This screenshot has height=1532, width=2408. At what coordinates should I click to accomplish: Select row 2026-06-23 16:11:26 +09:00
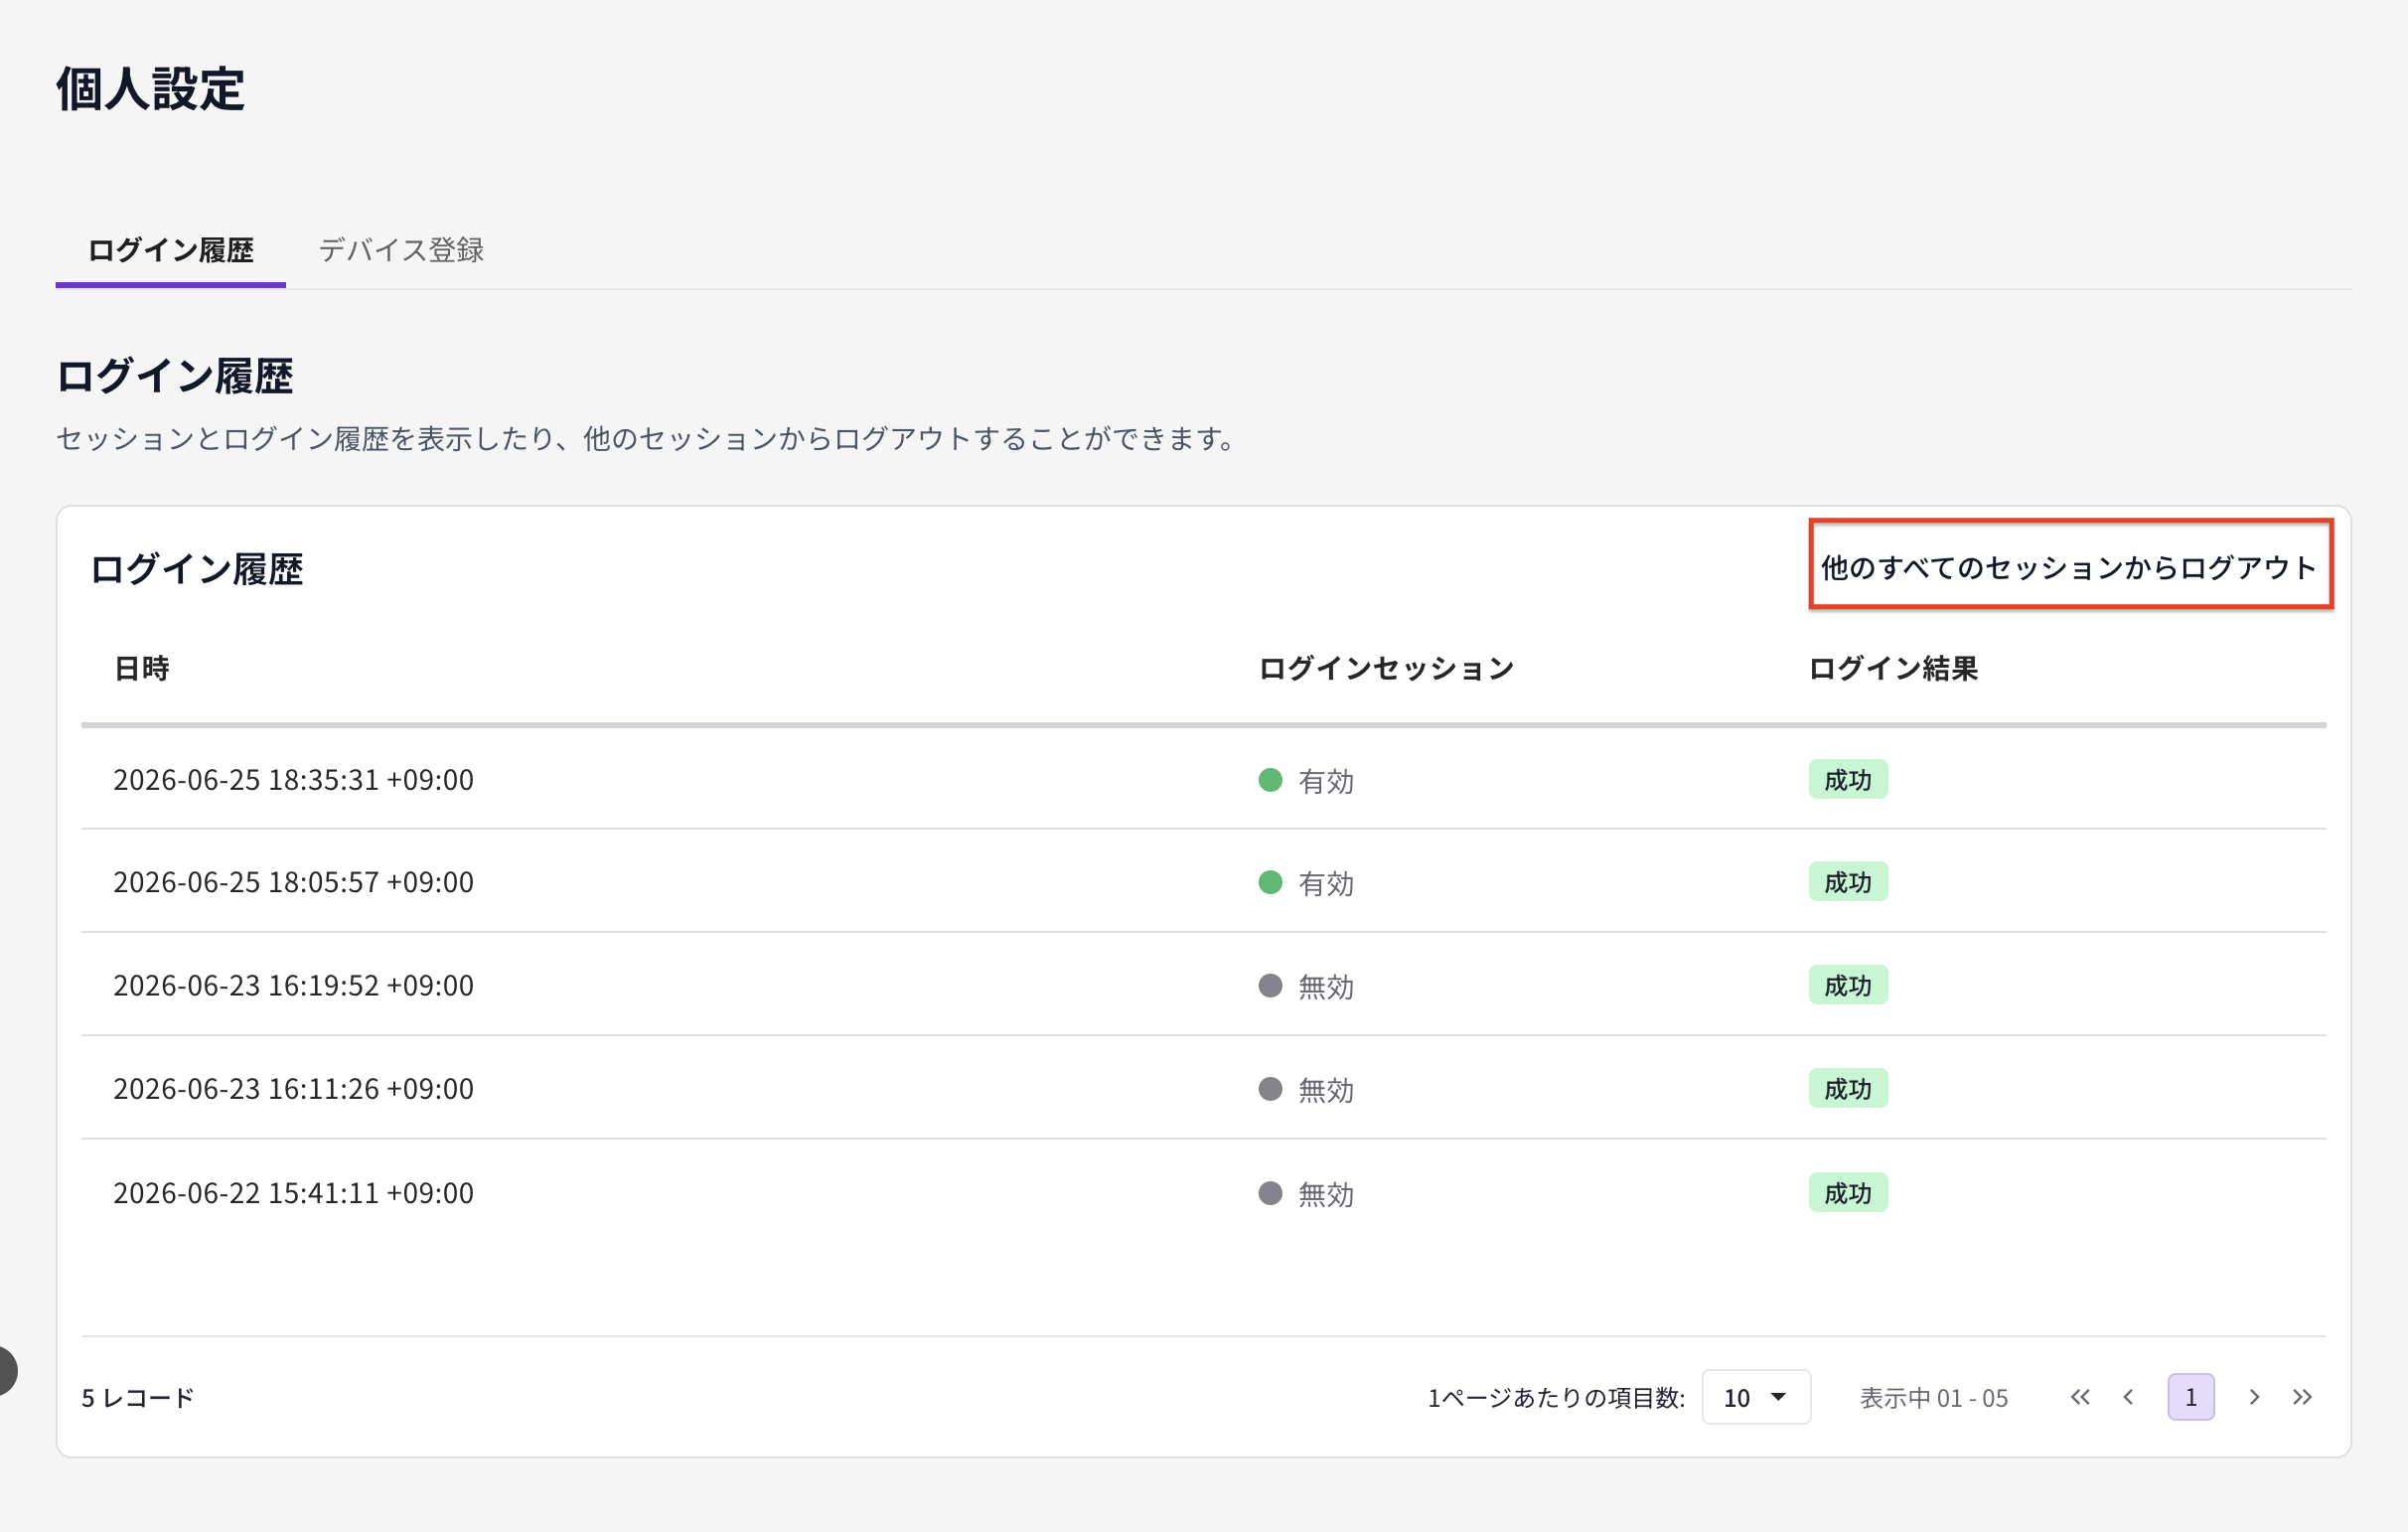1204,1088
